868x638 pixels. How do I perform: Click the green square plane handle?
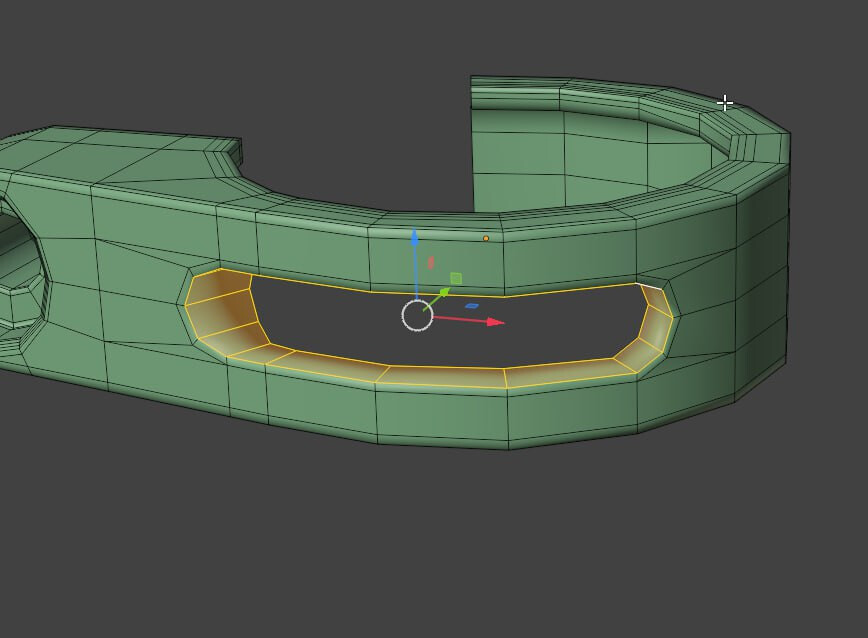point(456,278)
